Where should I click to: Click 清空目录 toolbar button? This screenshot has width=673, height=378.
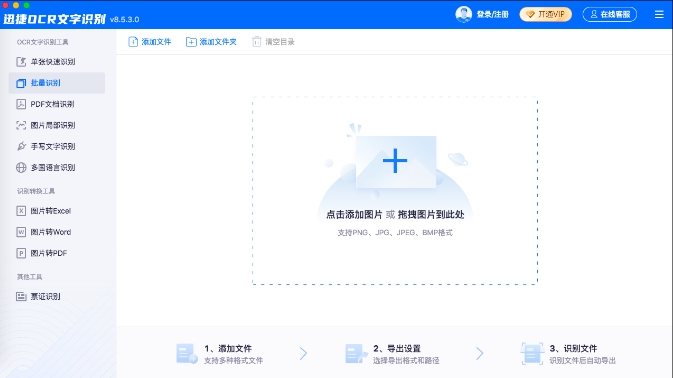tap(273, 42)
